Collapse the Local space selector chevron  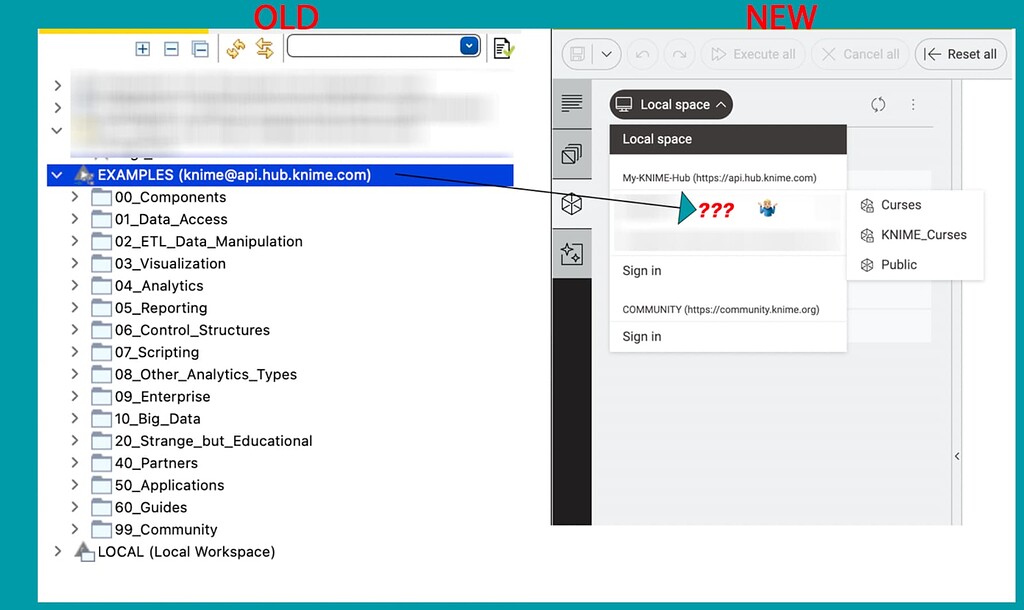pos(720,104)
